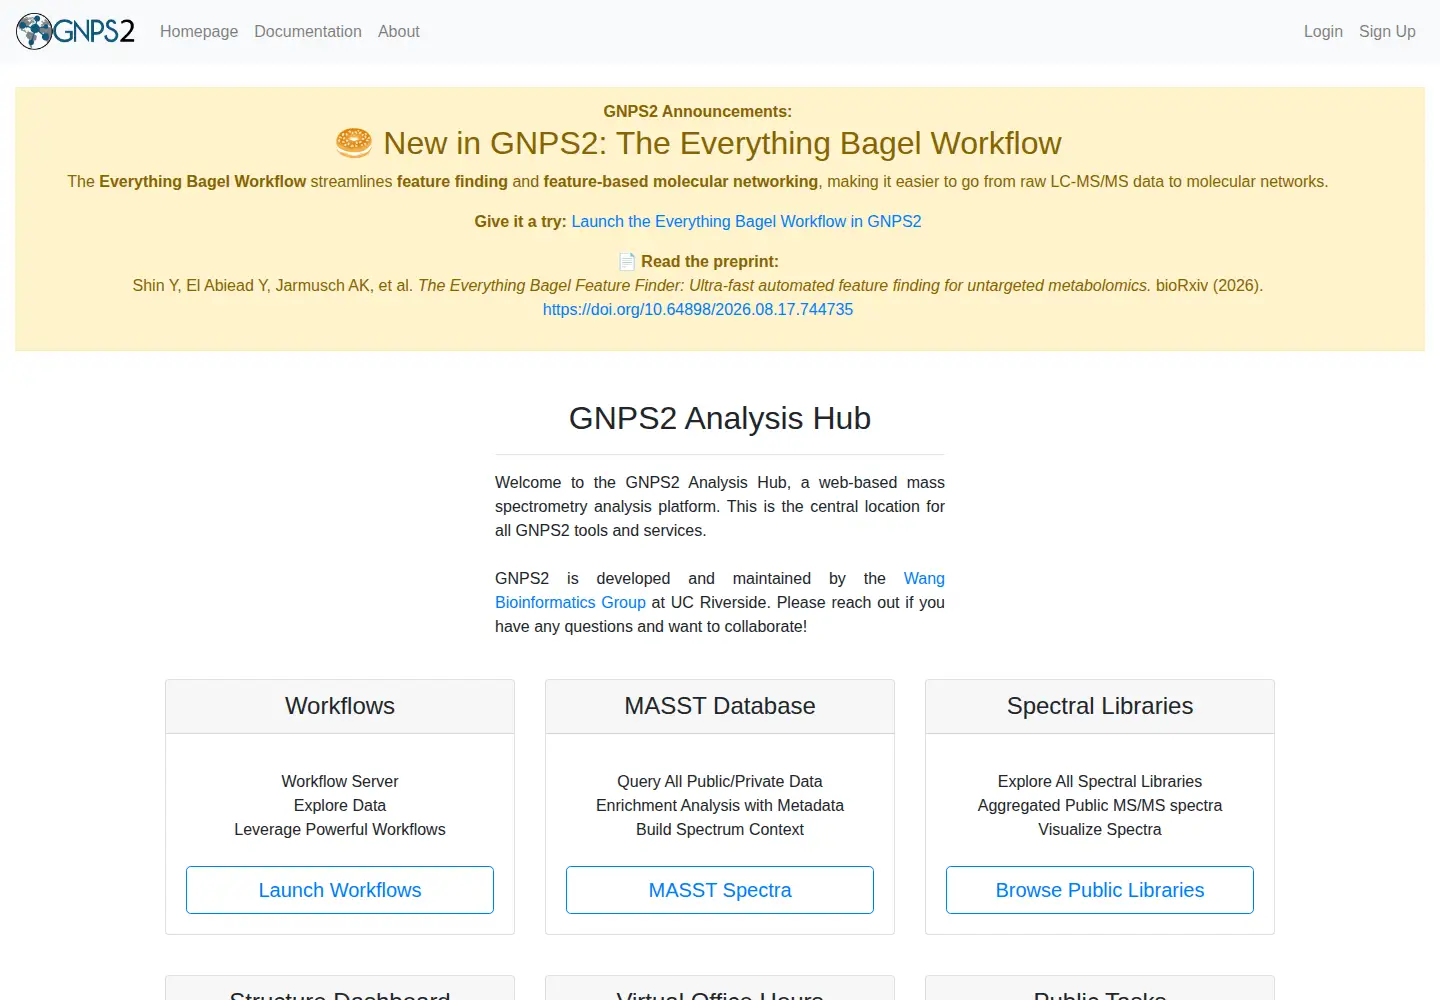Click the 'Explore Data' text
This screenshot has height=1000, width=1440.
click(340, 805)
